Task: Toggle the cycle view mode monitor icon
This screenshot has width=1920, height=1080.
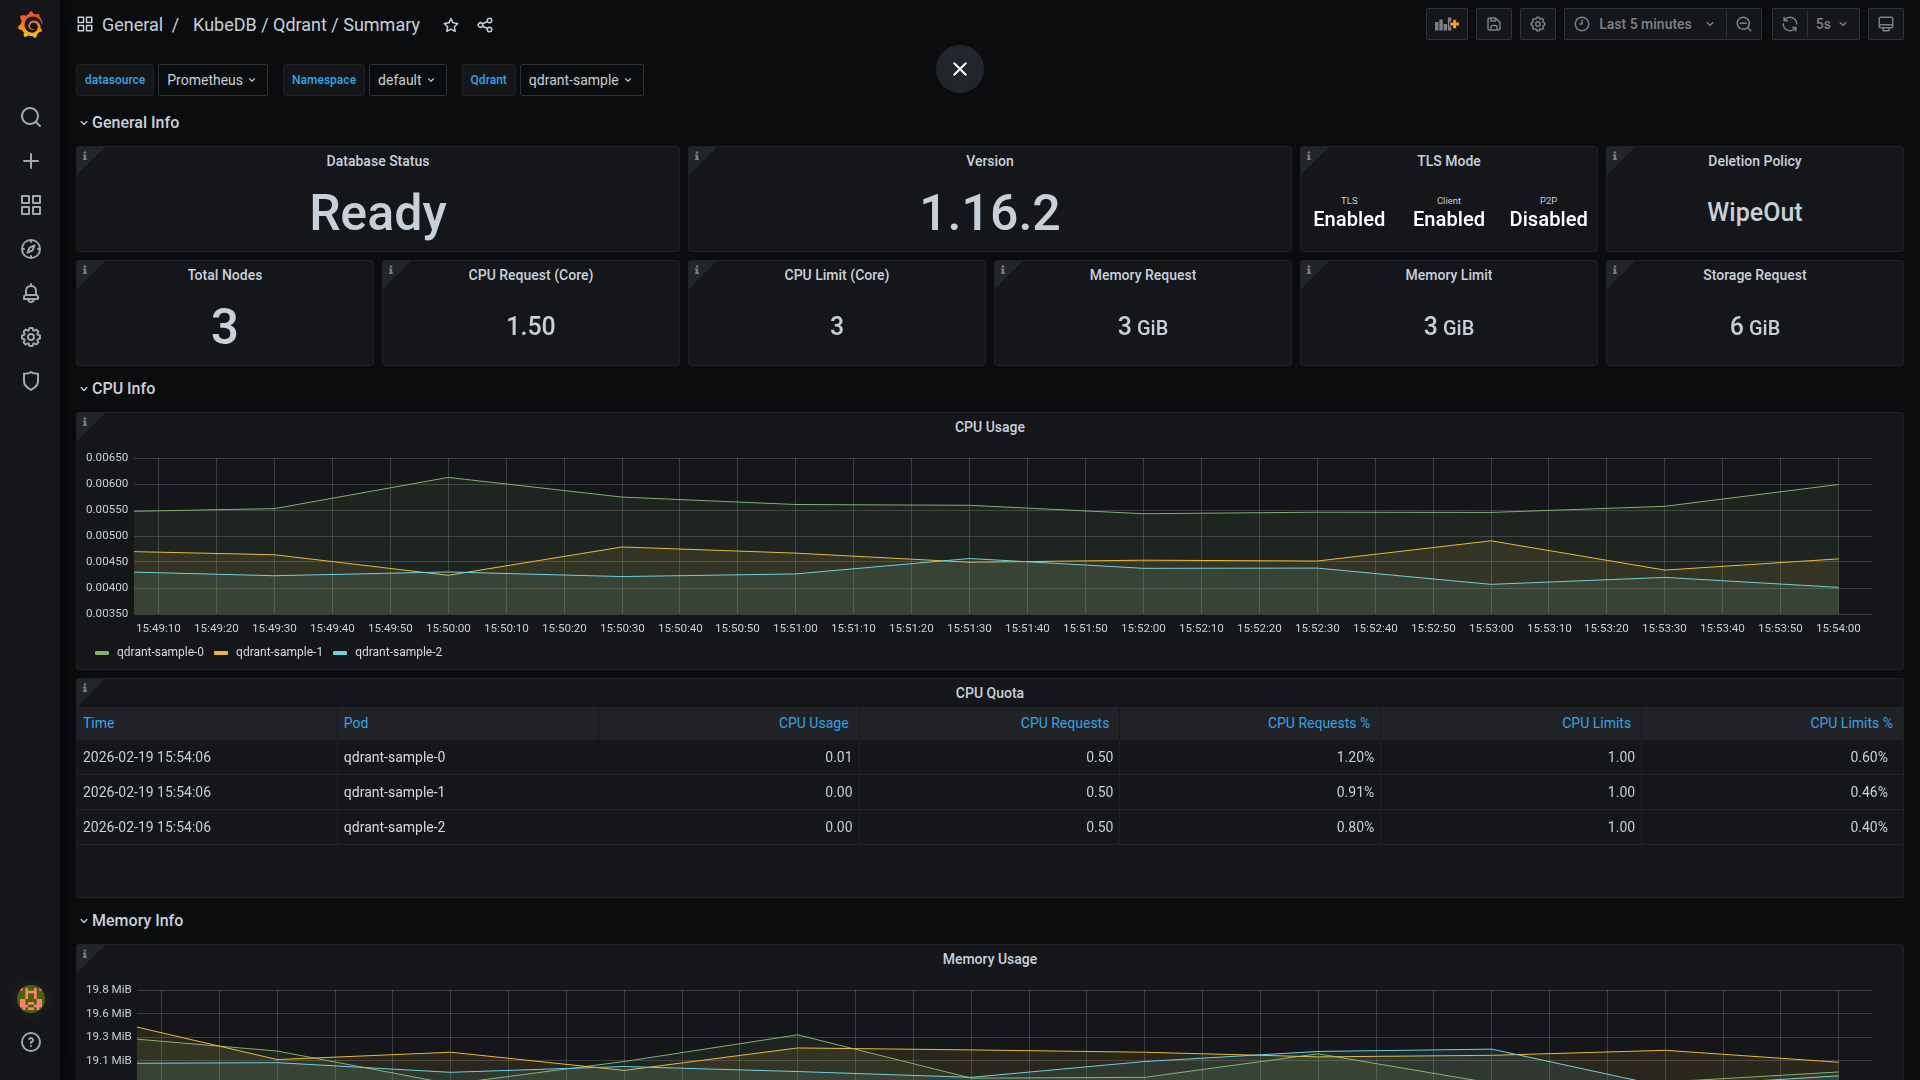Action: (1886, 24)
